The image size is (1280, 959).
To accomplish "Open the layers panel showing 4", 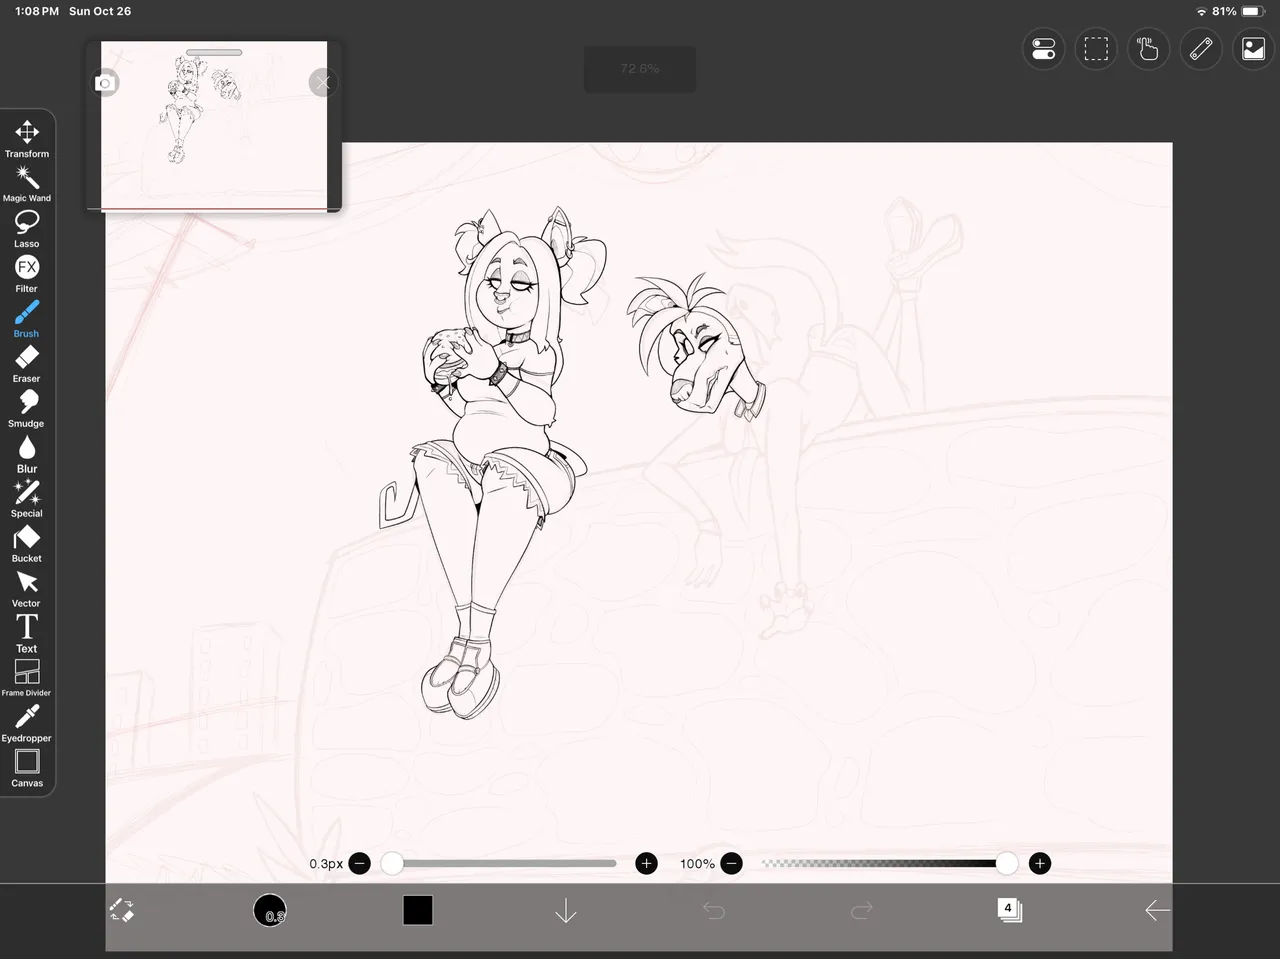I will [x=1009, y=910].
